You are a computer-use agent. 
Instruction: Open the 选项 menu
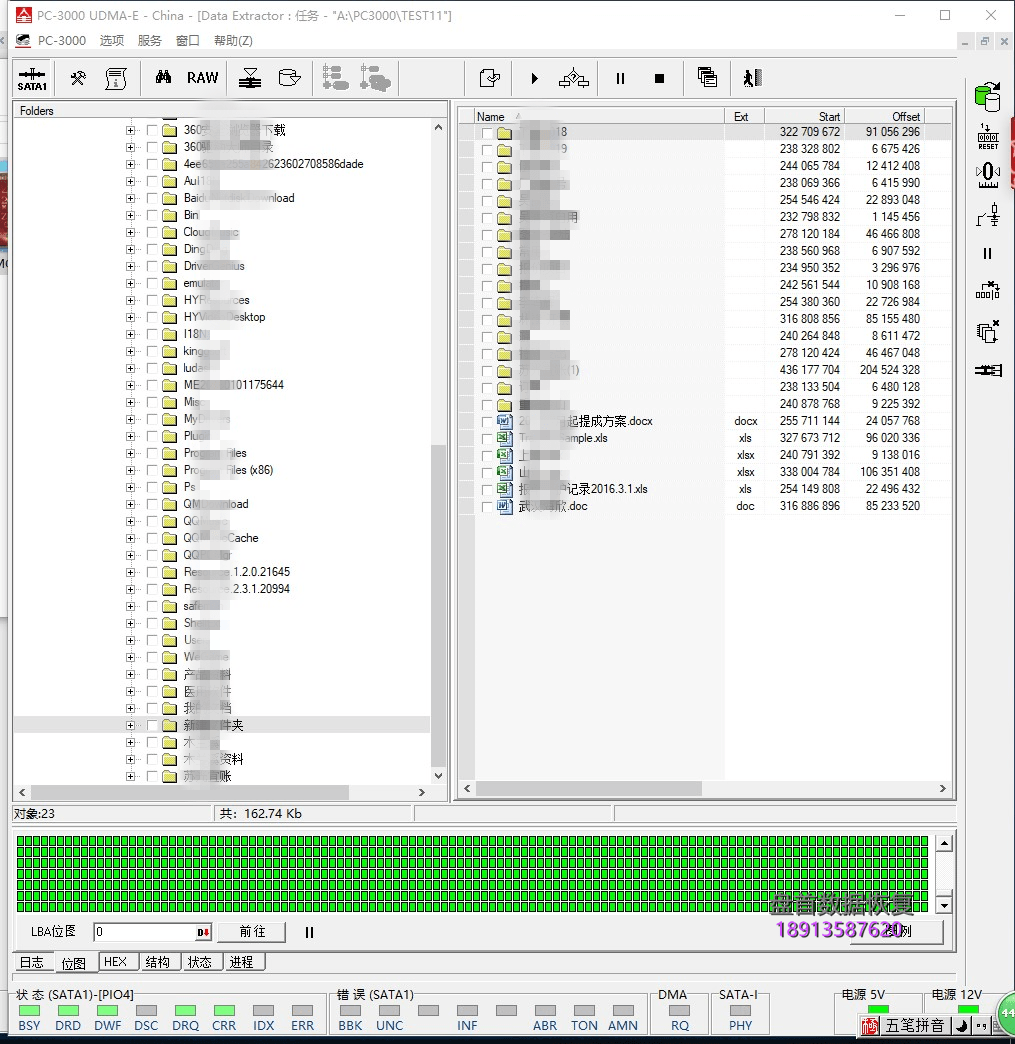tap(112, 41)
